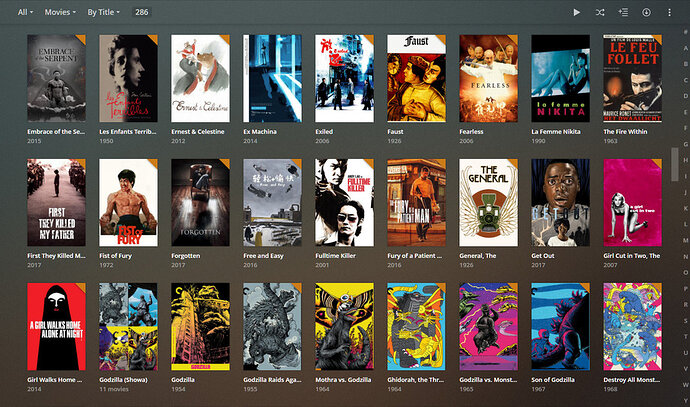Screen dimensions: 690x407
Task: Shuffle the movie library
Action: (x=600, y=12)
